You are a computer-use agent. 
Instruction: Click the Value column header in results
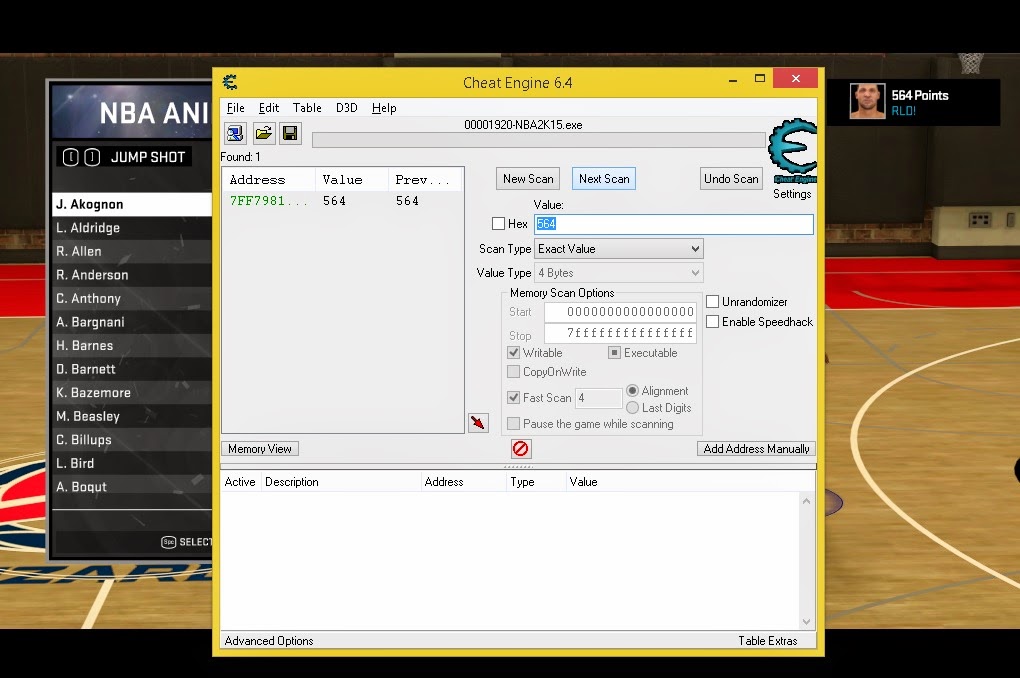tap(351, 180)
